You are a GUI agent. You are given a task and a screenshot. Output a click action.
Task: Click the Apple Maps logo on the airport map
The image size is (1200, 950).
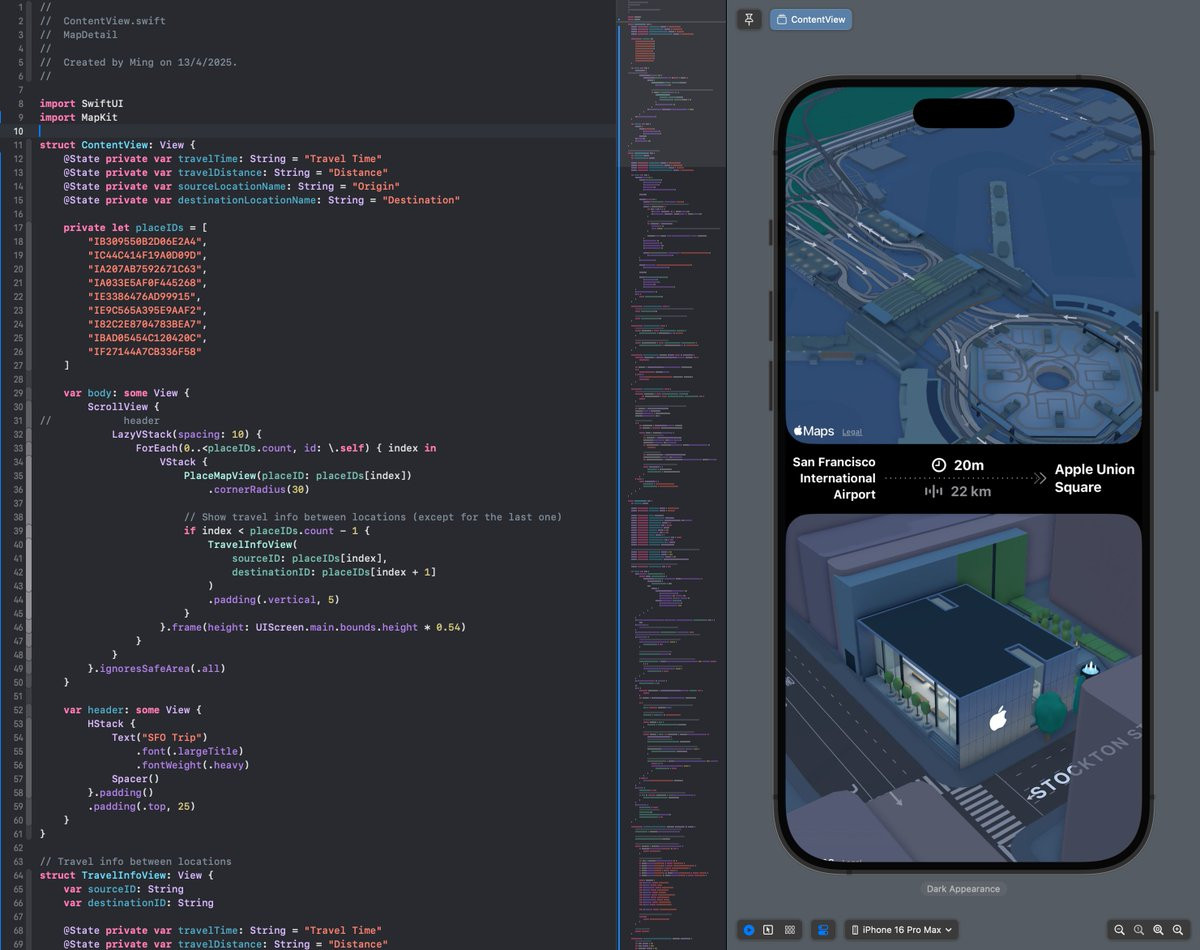pos(814,431)
